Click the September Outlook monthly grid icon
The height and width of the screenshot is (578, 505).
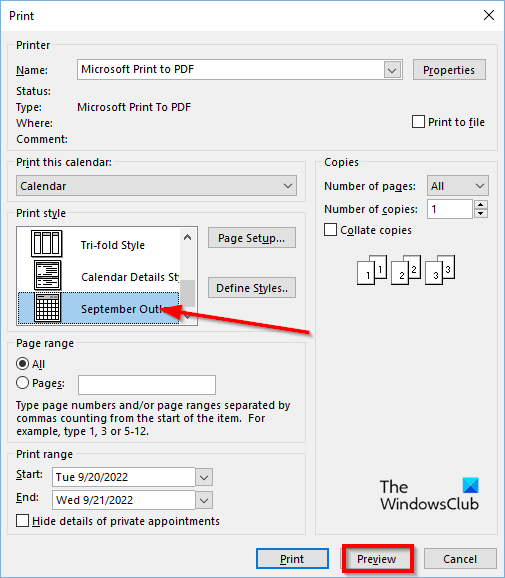pos(48,307)
